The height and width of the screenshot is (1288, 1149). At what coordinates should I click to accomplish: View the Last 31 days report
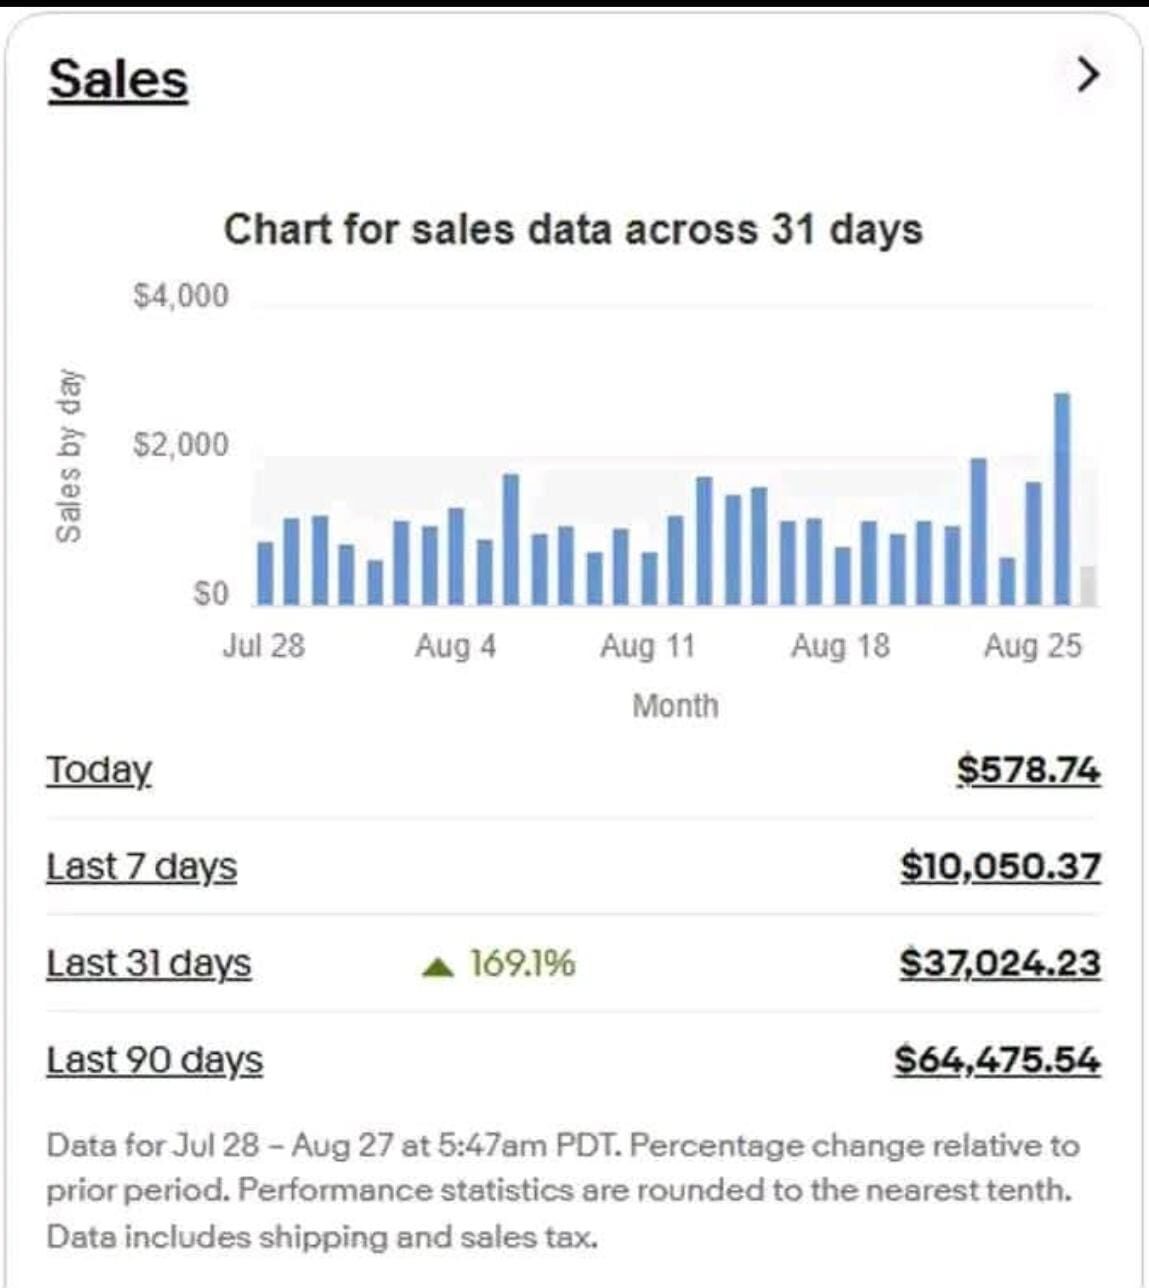pyautogui.click(x=148, y=964)
